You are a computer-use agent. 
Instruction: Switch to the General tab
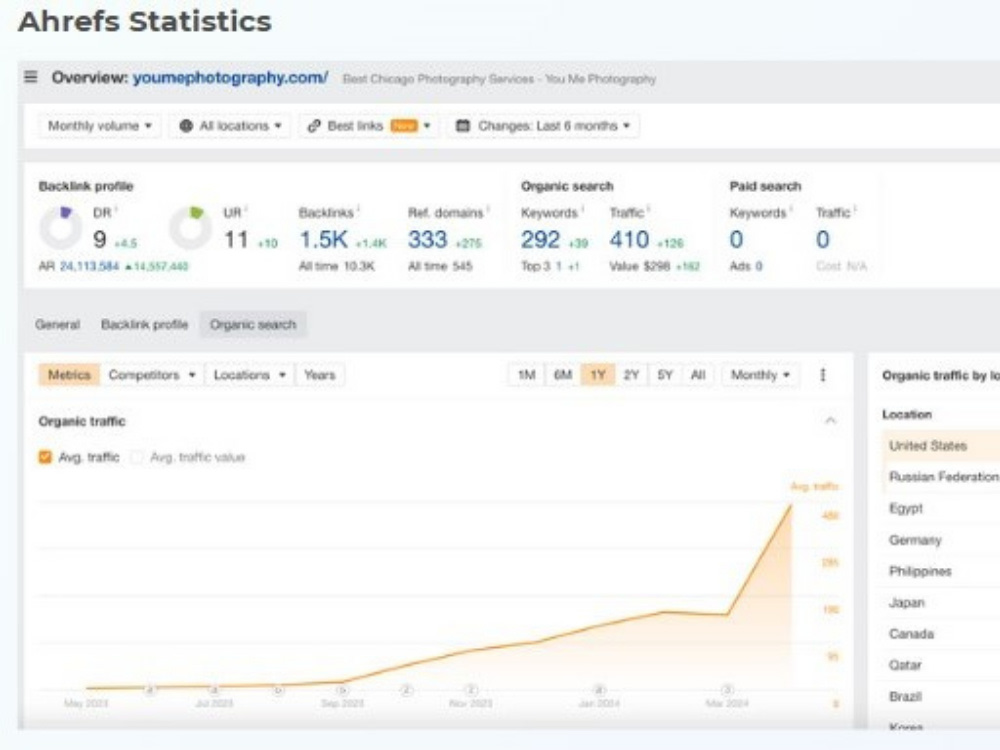pos(57,325)
